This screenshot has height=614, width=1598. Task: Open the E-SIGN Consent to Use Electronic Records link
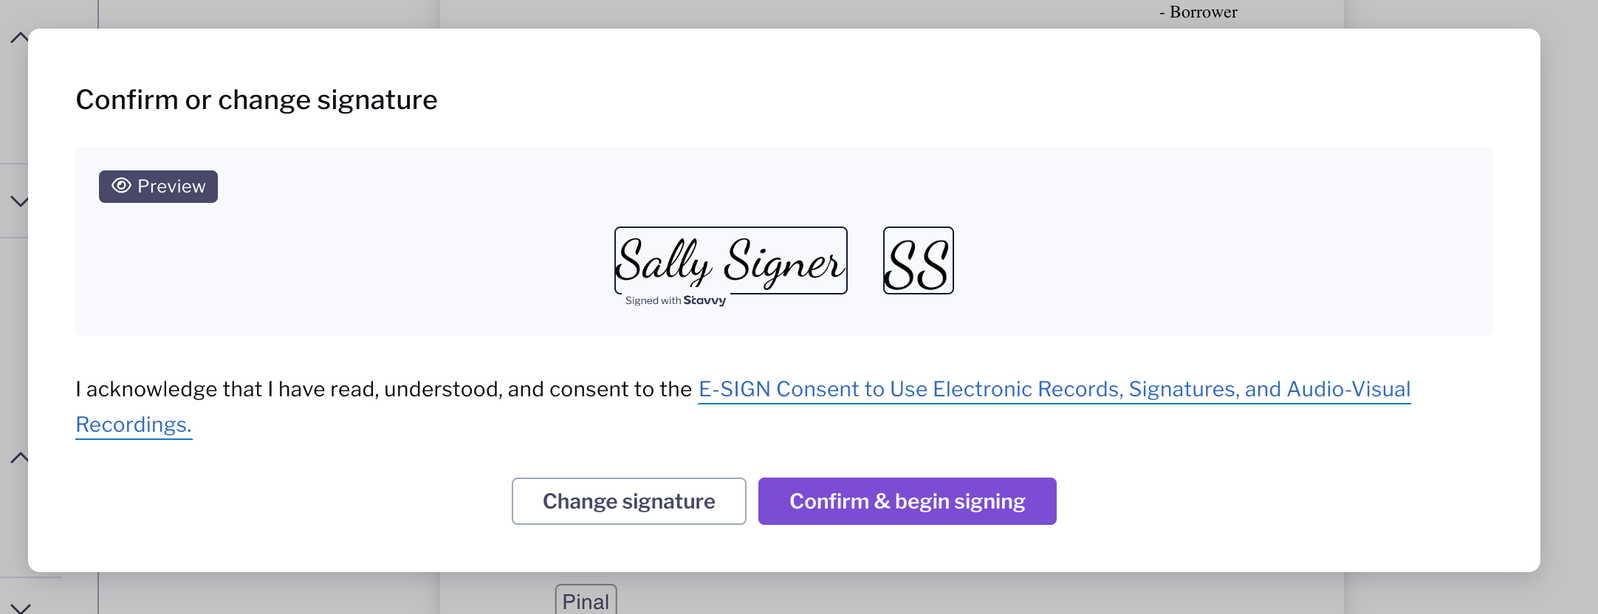click(x=1054, y=389)
